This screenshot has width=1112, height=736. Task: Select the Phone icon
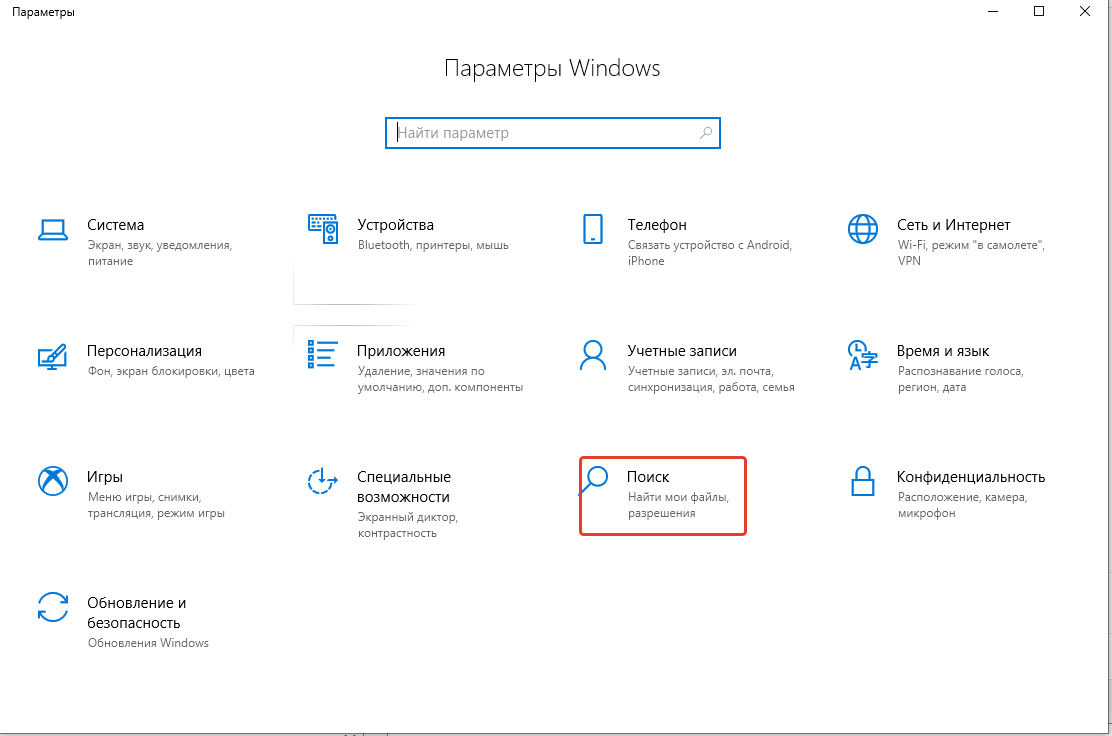593,229
